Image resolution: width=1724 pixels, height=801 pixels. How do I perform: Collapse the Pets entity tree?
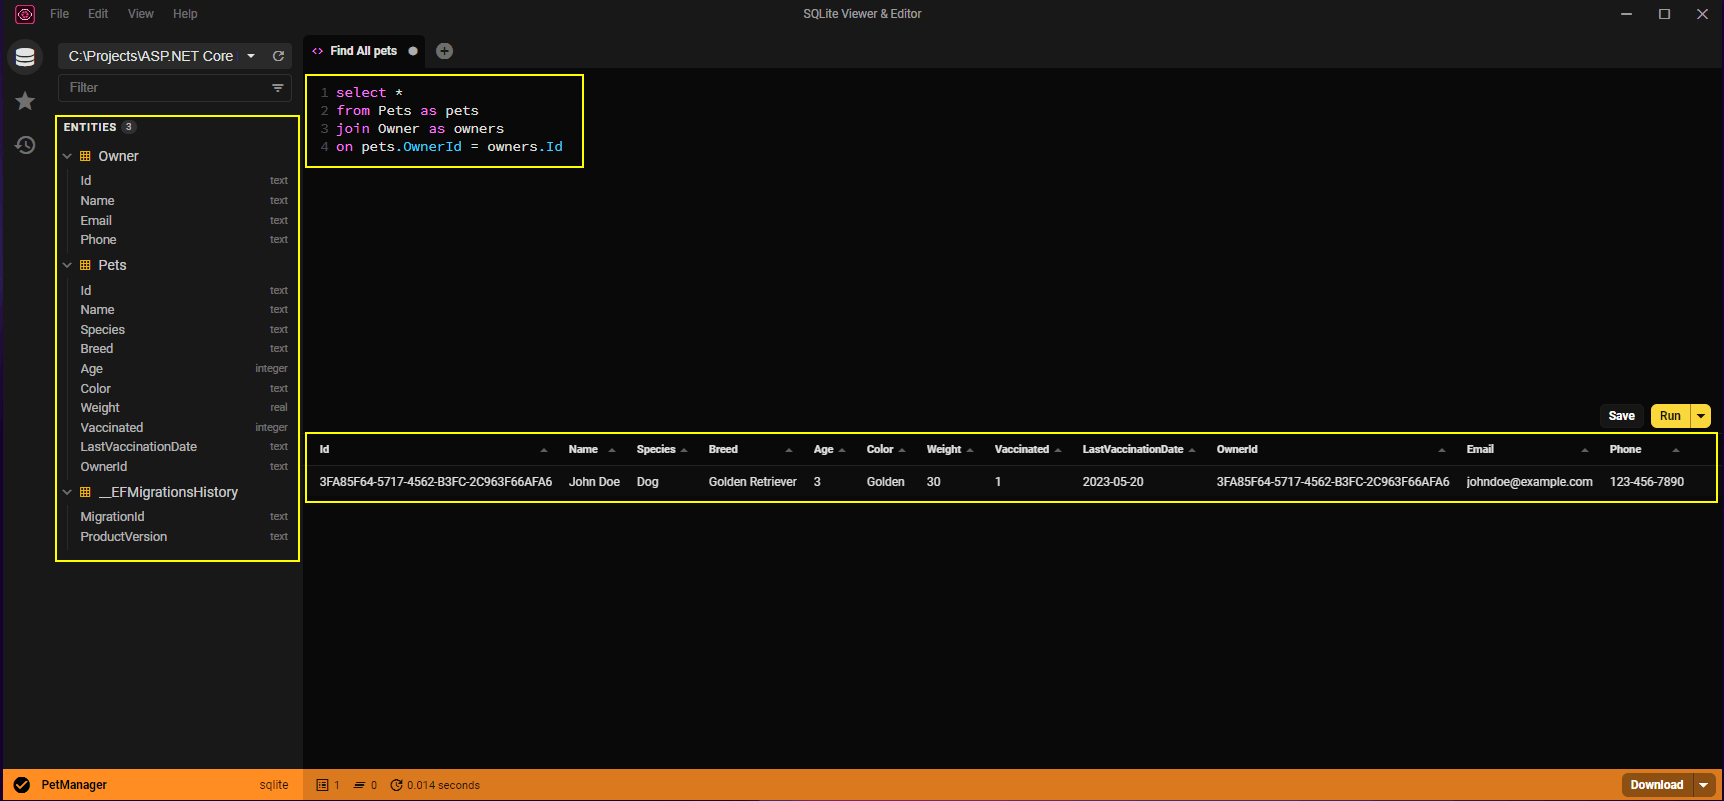click(x=67, y=265)
